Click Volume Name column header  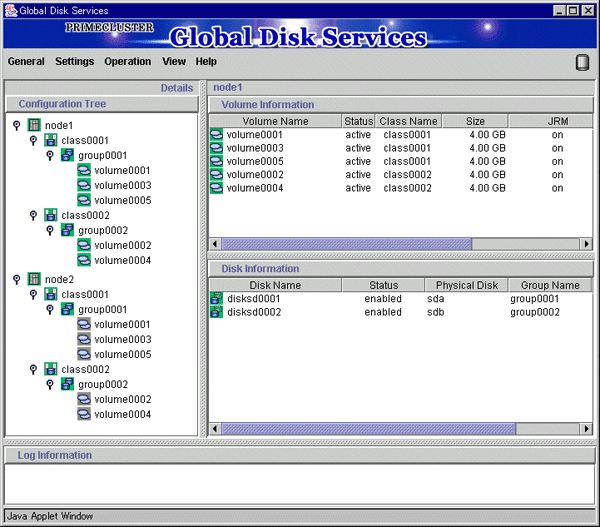click(275, 121)
